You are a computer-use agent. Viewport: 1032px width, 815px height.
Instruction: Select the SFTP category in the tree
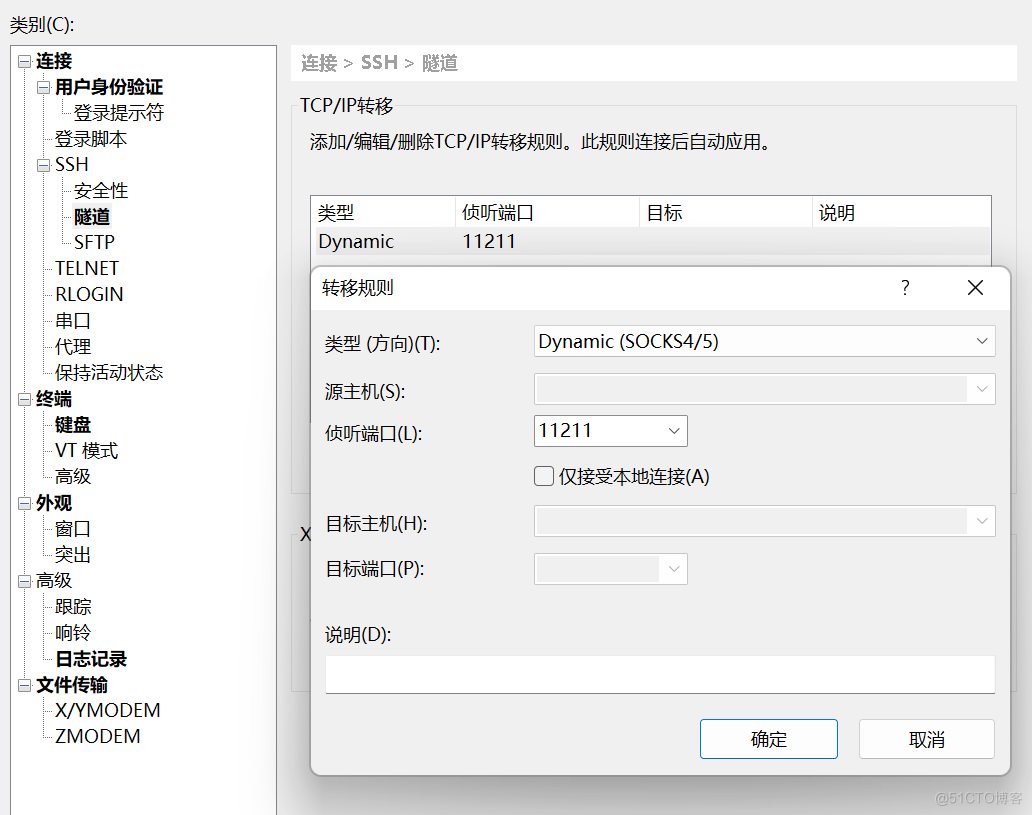[x=96, y=242]
